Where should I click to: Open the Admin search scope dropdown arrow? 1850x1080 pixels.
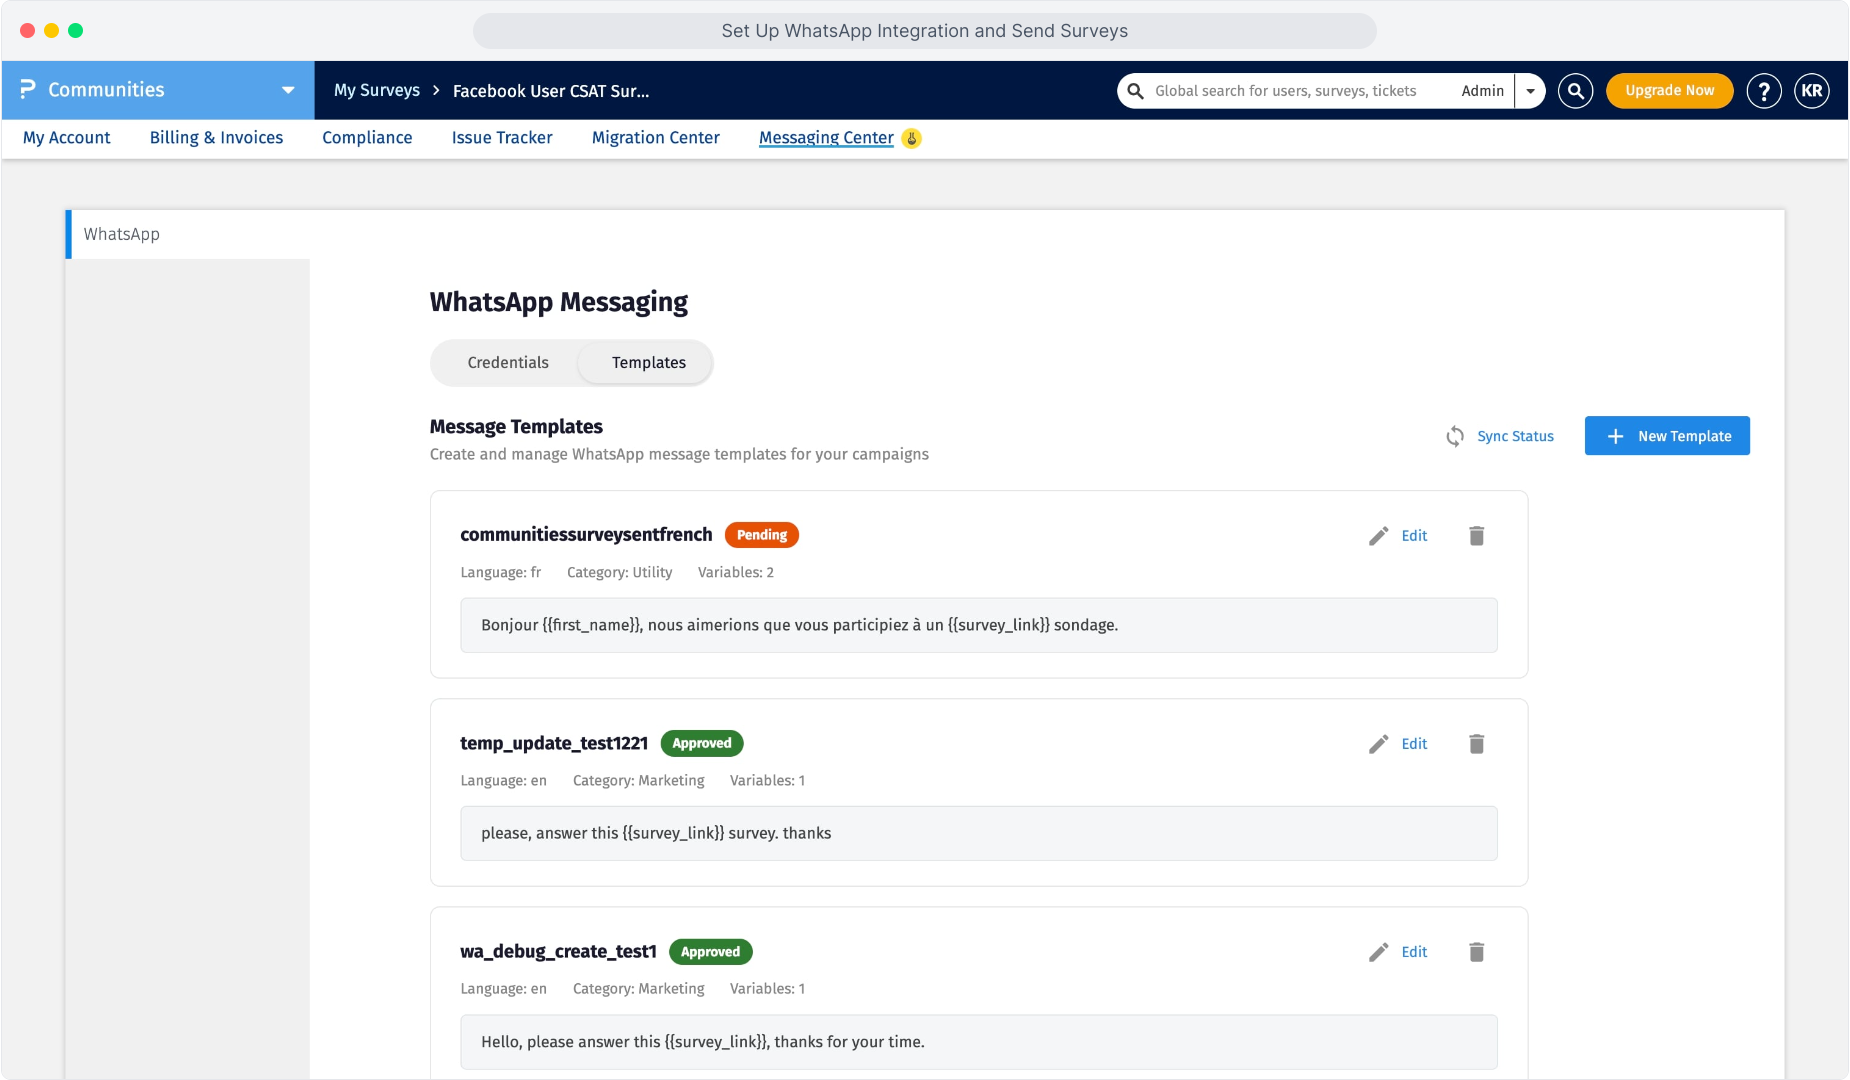1530,91
